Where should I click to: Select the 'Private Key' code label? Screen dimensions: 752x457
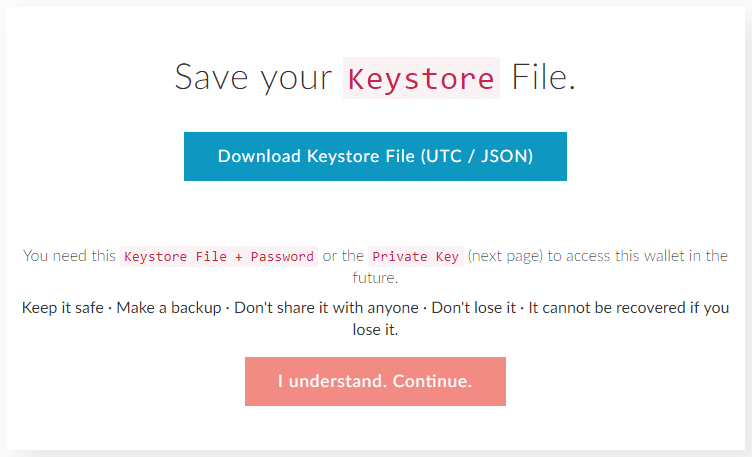415,256
